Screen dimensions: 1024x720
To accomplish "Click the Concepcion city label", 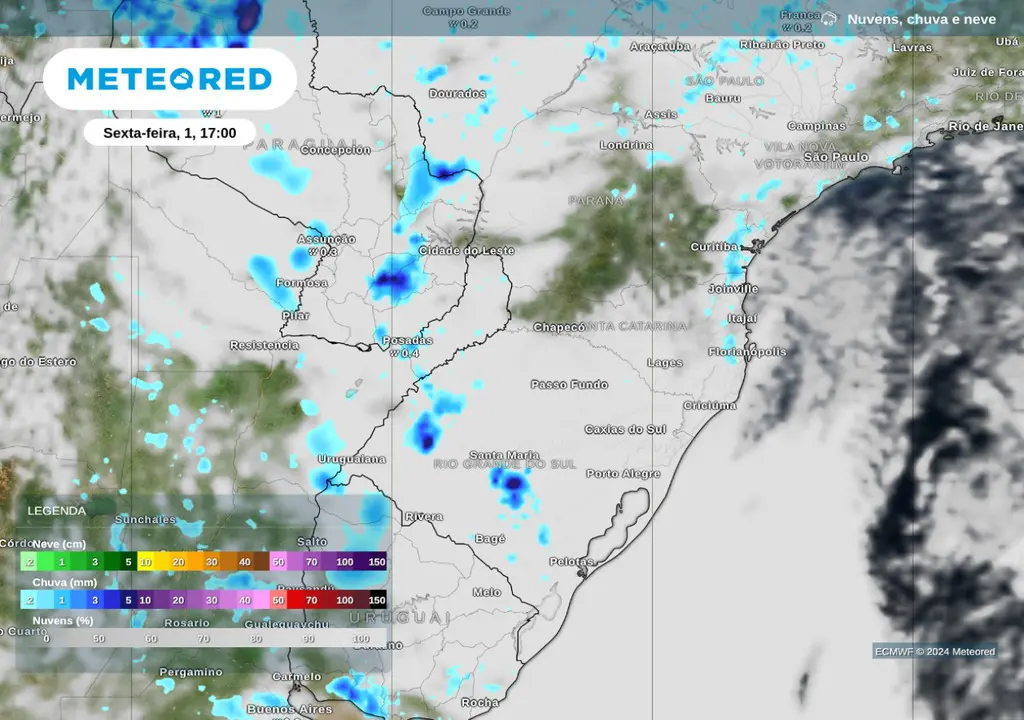I will pos(336,150).
